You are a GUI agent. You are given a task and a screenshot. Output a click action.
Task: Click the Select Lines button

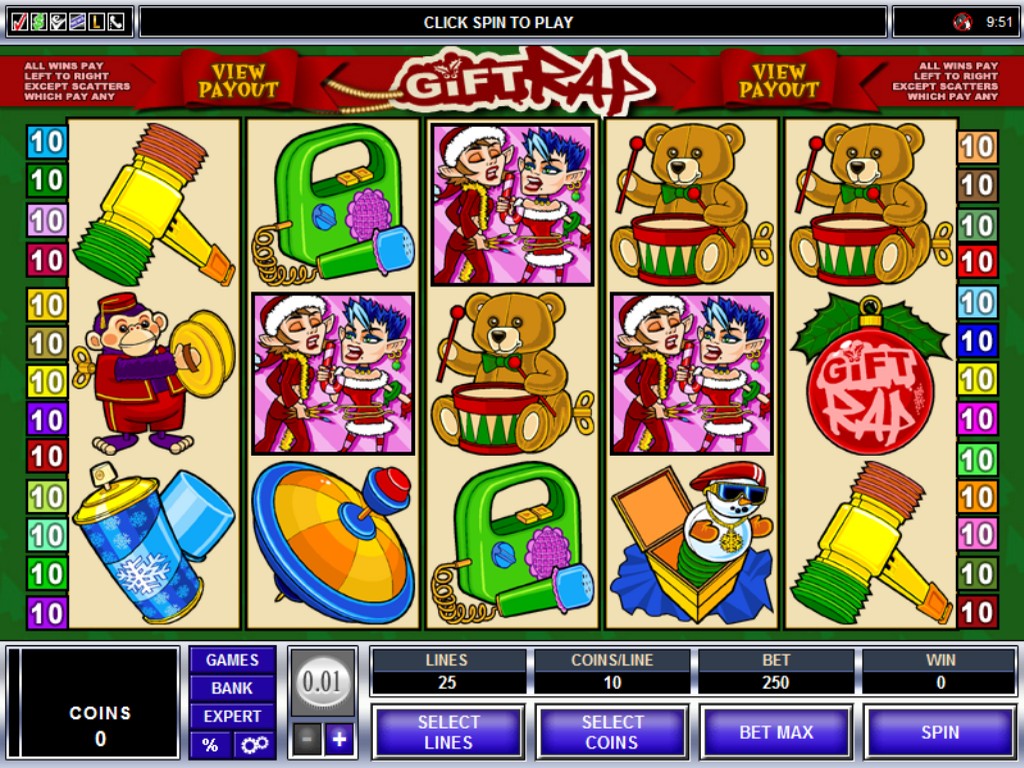tap(448, 732)
